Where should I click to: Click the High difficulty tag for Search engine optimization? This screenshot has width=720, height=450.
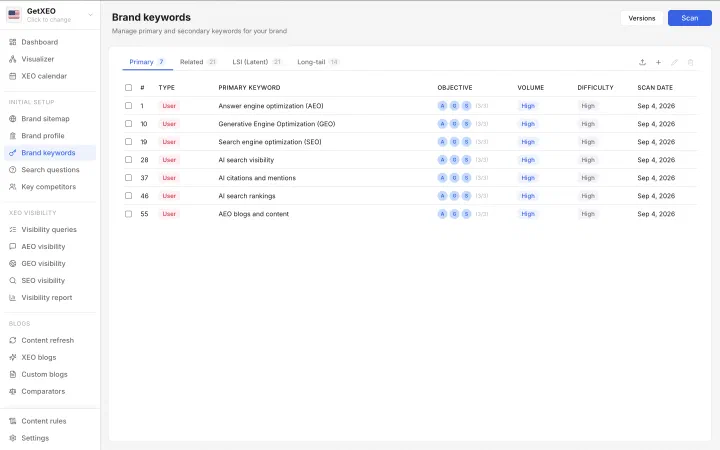[588, 142]
